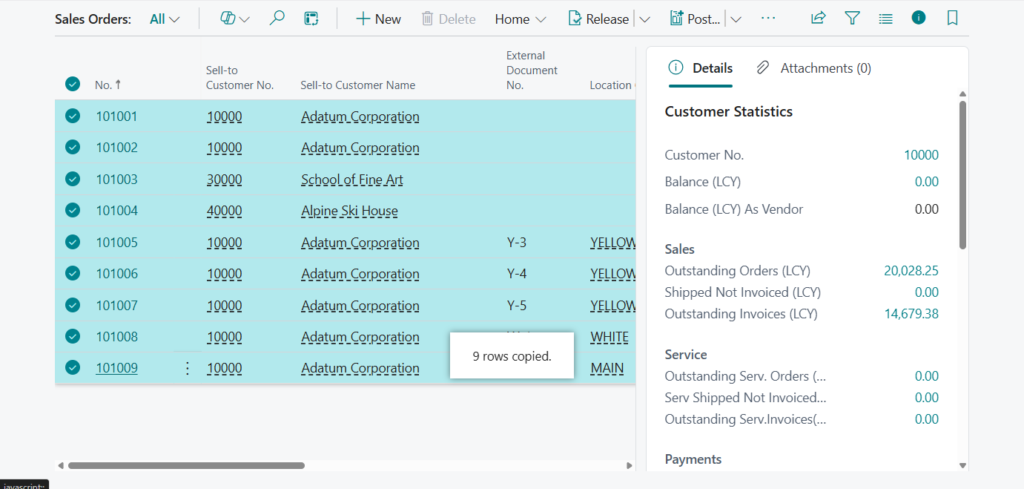Expand the All views dropdown
Viewport: 1024px width, 489px height.
pyautogui.click(x=164, y=19)
